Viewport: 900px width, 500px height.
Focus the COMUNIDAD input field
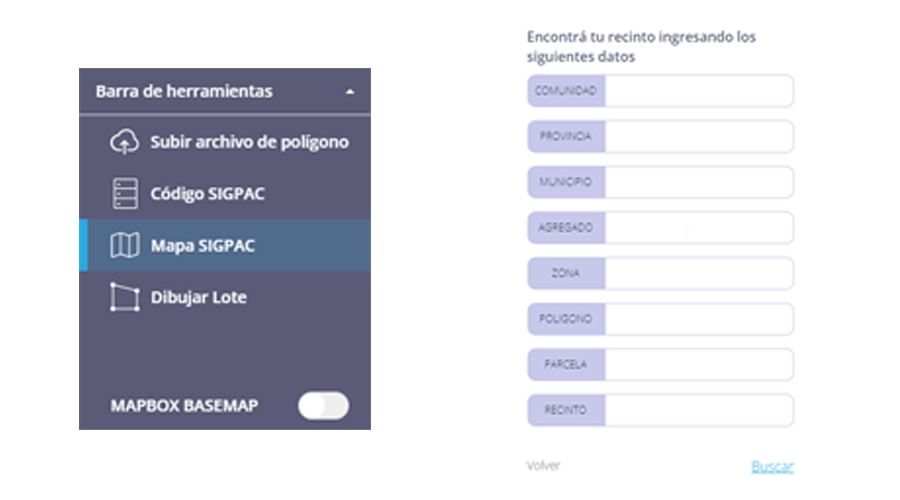(699, 91)
